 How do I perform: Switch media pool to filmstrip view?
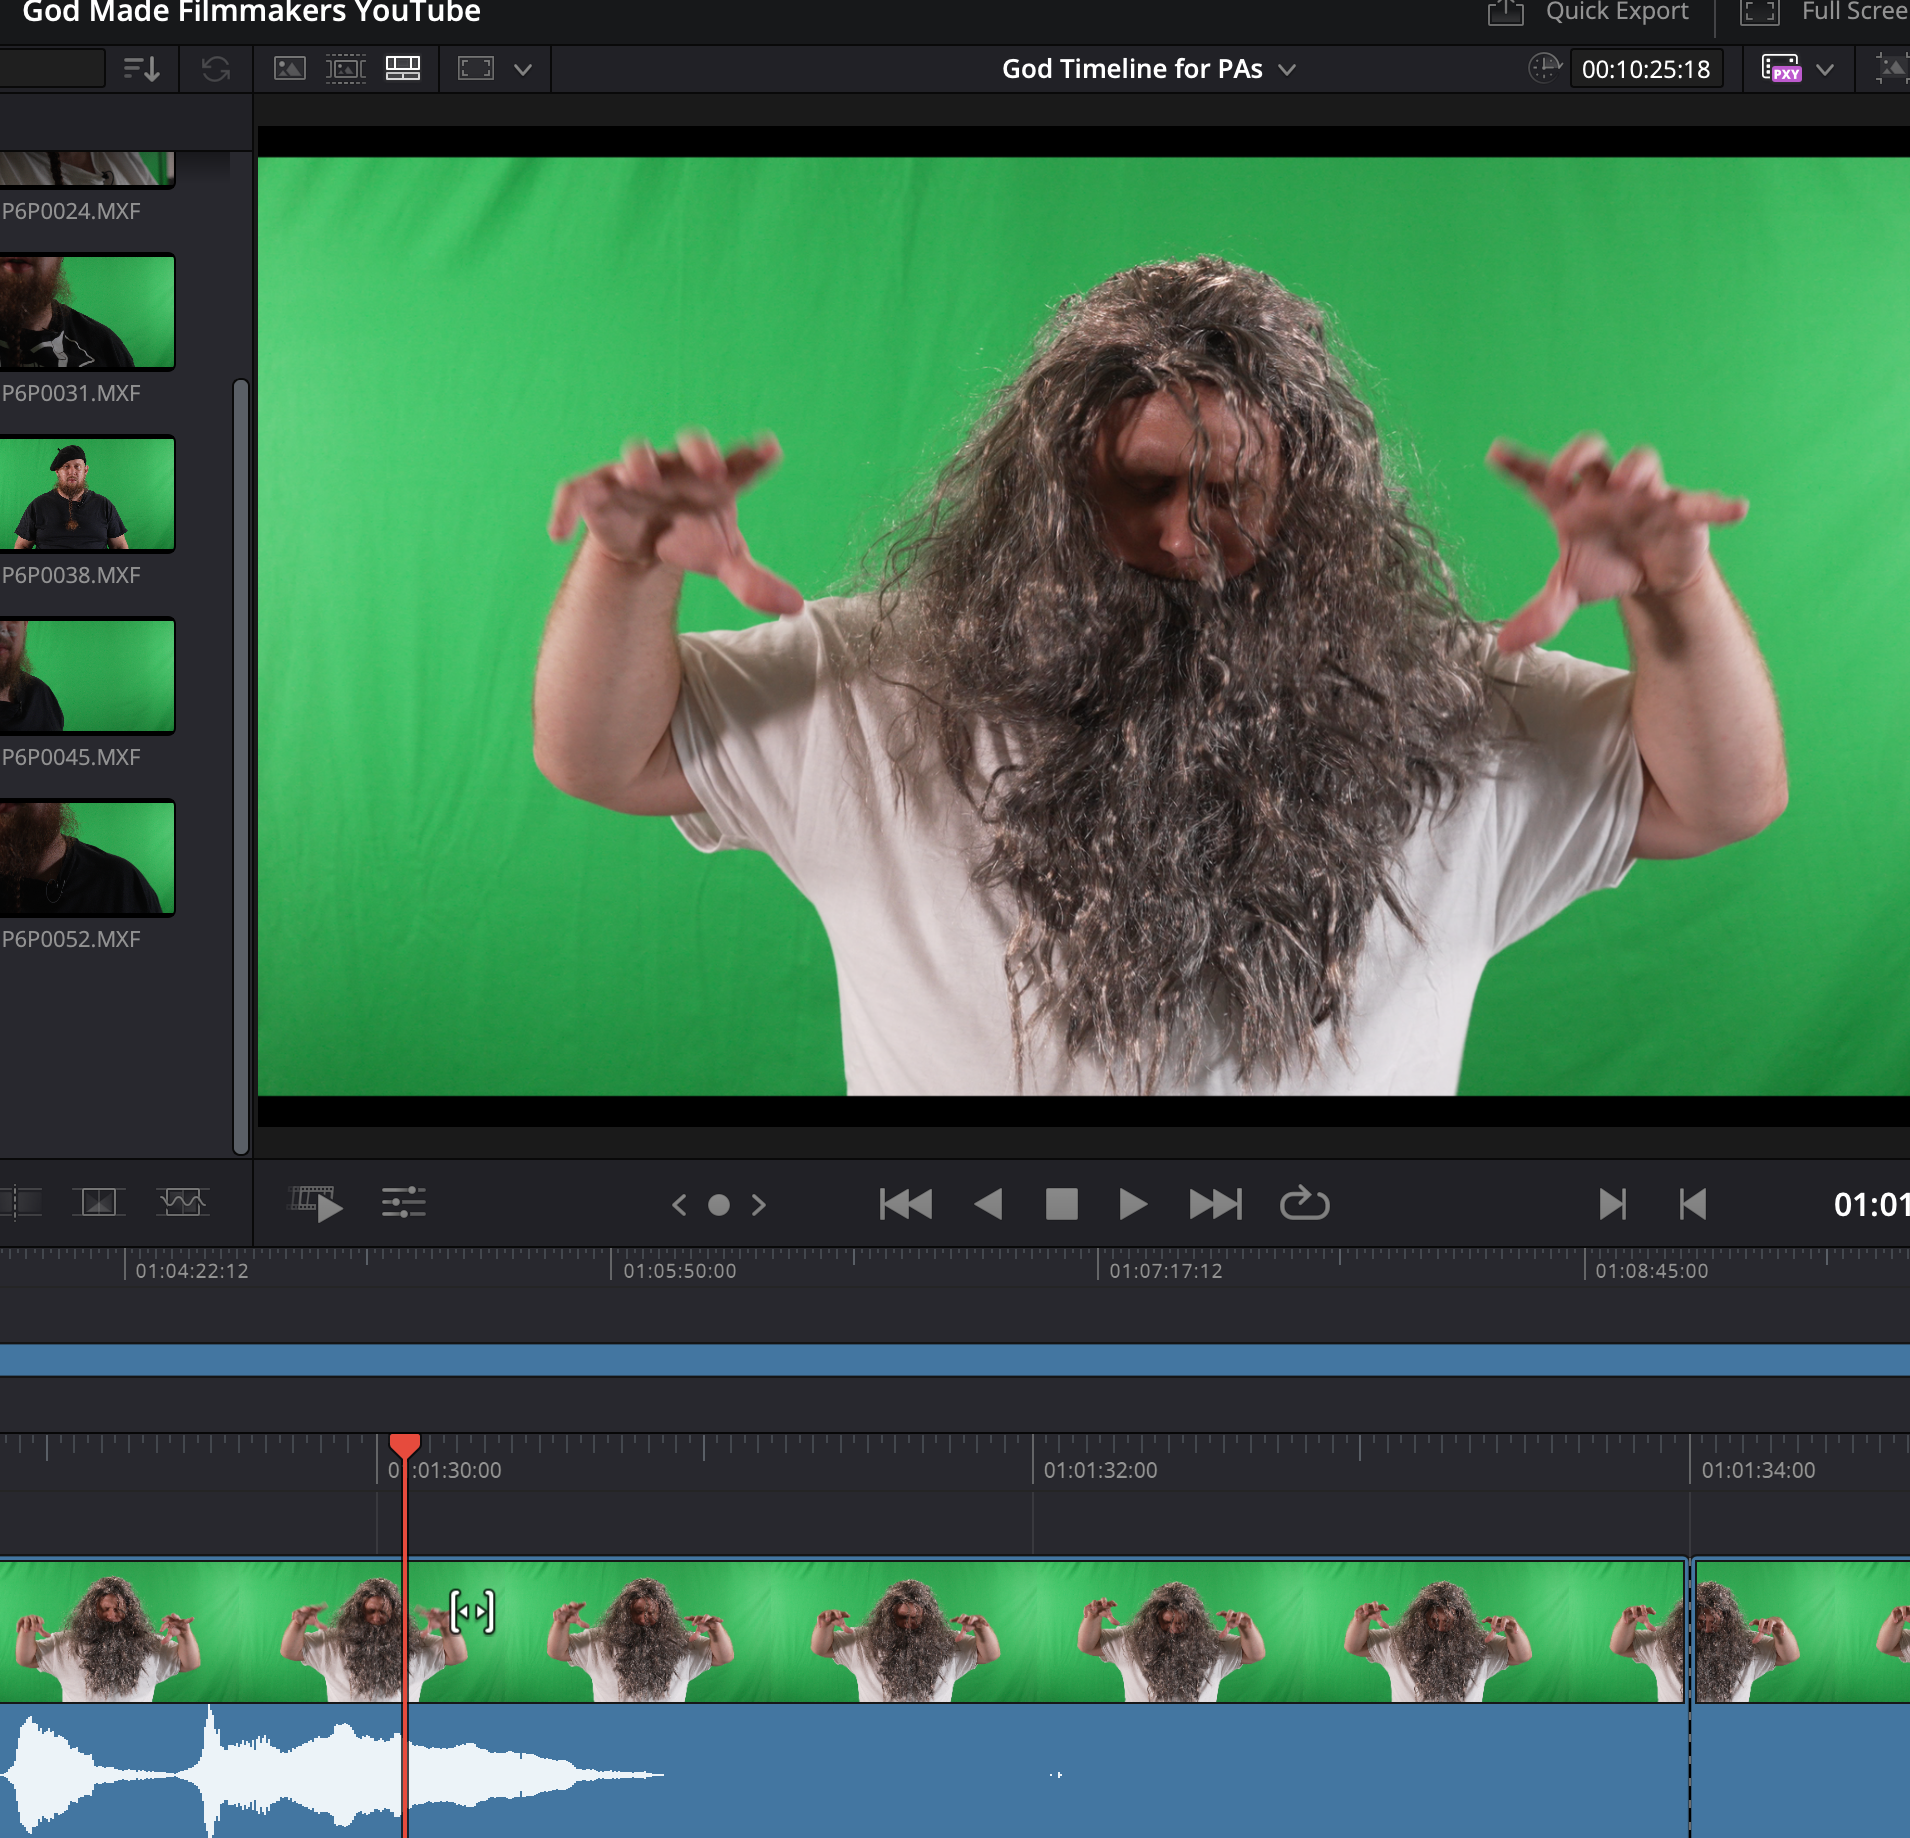[x=346, y=69]
